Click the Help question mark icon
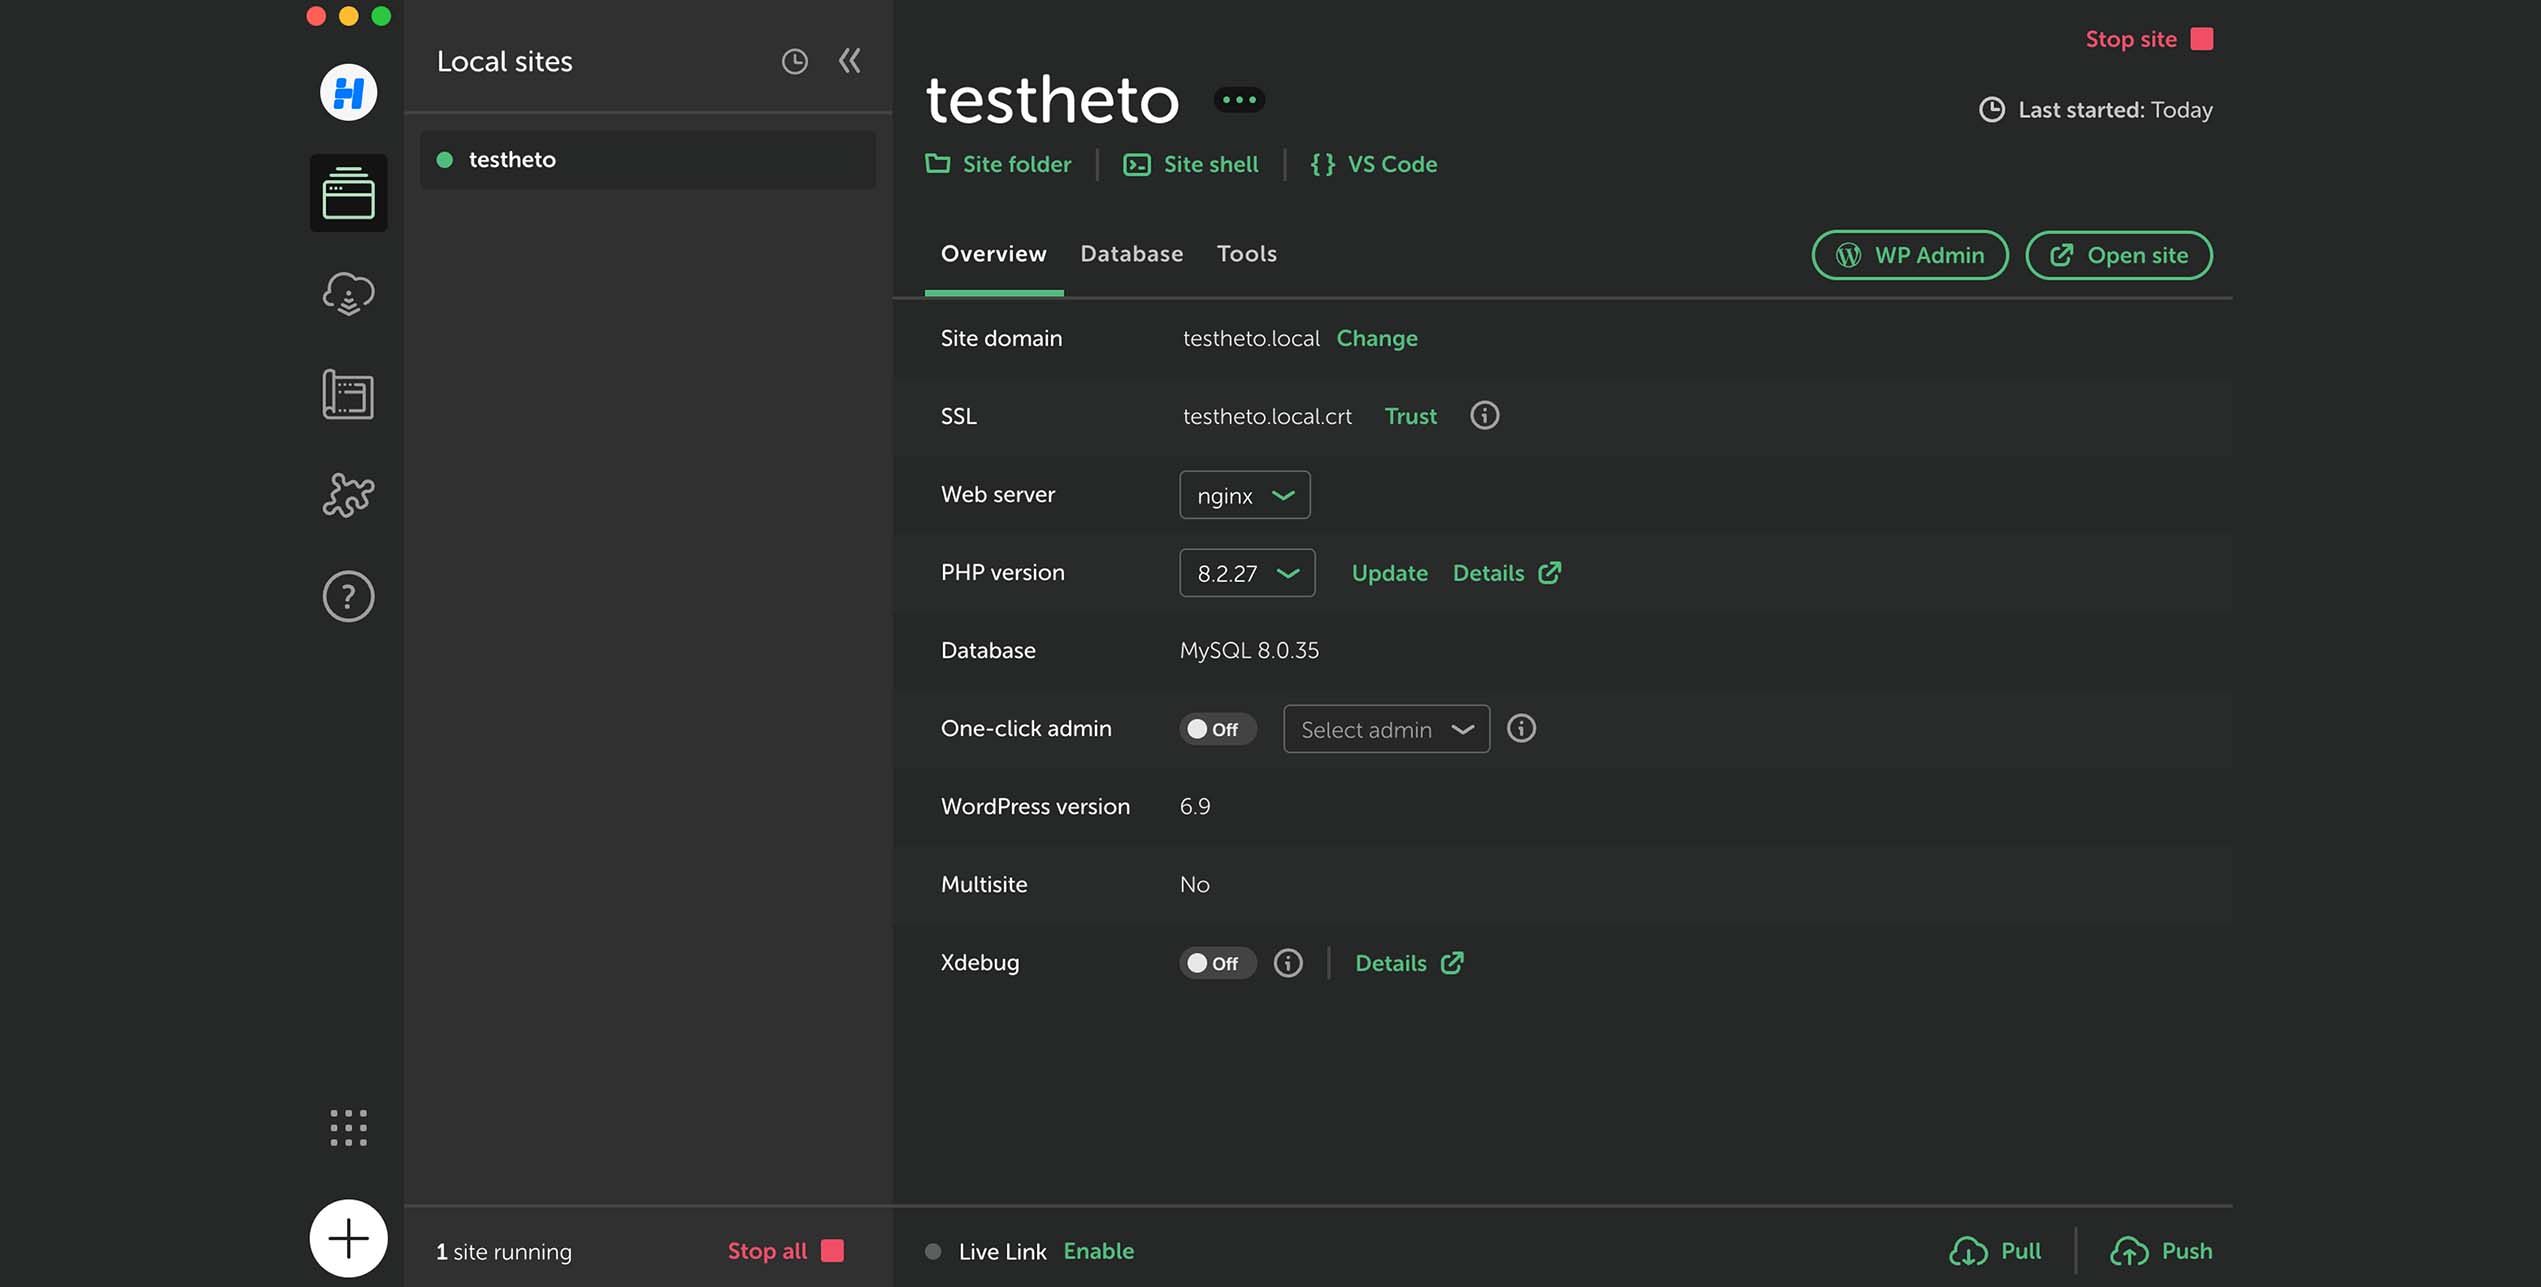The width and height of the screenshot is (2541, 1287). pos(348,597)
